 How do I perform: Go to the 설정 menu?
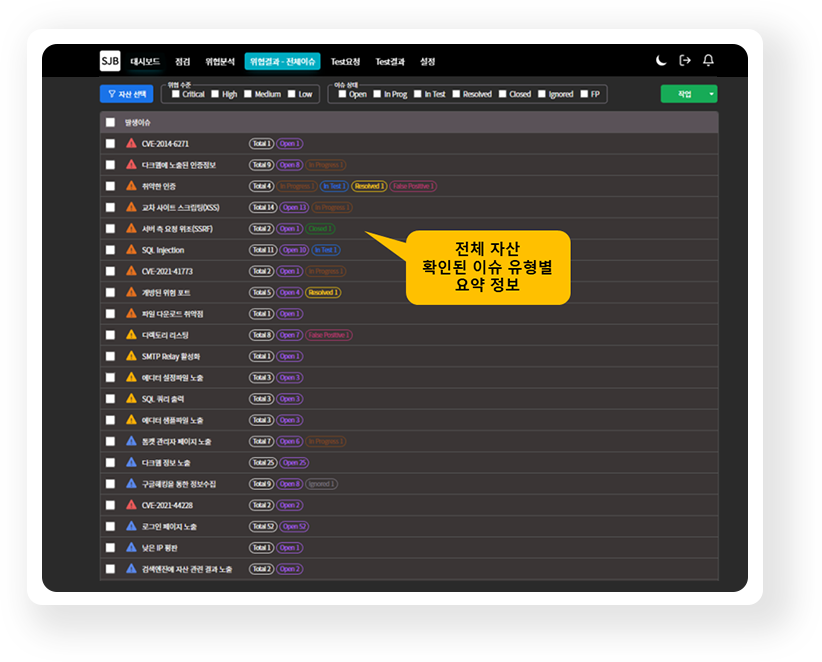pyautogui.click(x=428, y=61)
